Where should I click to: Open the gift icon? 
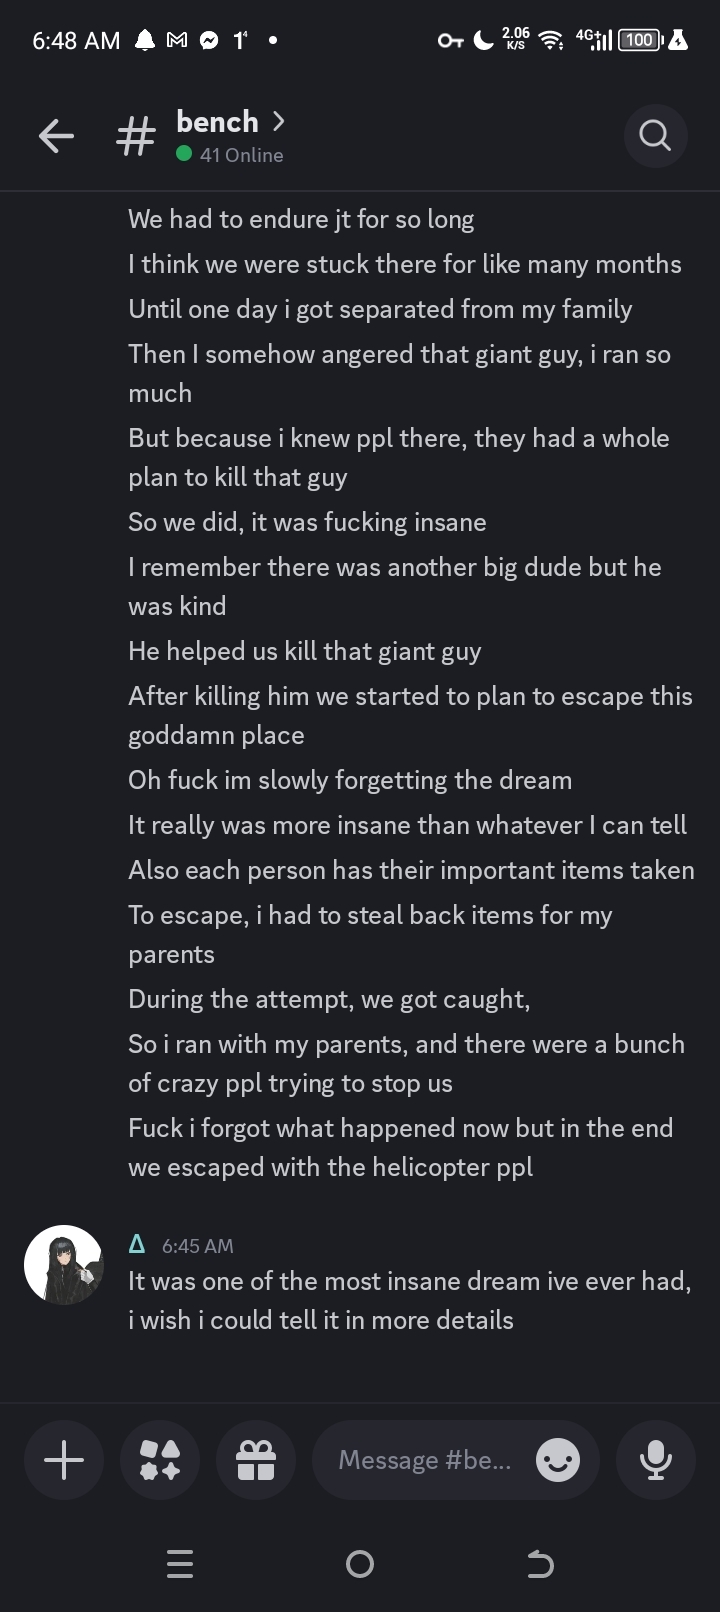click(x=256, y=1460)
